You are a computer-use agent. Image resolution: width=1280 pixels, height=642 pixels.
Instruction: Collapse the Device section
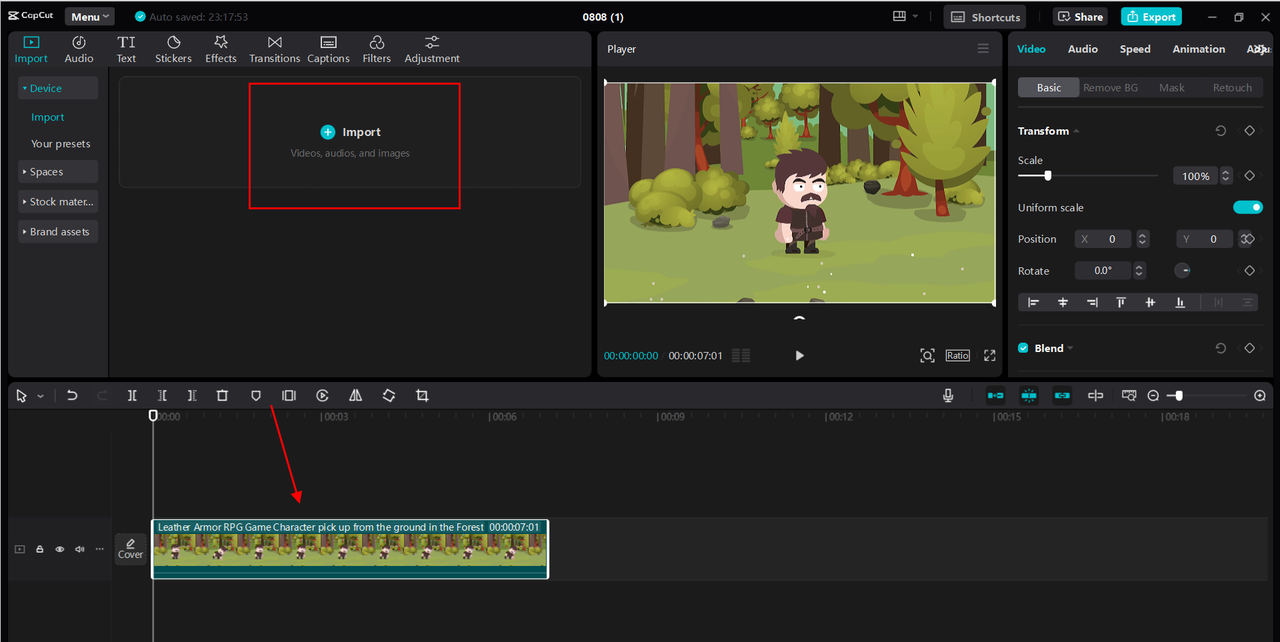coord(58,88)
